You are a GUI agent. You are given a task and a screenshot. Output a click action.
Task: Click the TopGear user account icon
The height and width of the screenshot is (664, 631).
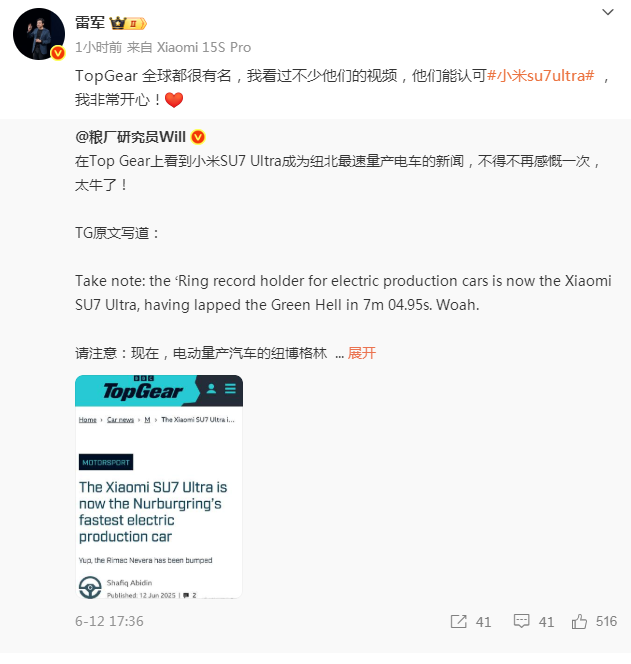pos(211,388)
